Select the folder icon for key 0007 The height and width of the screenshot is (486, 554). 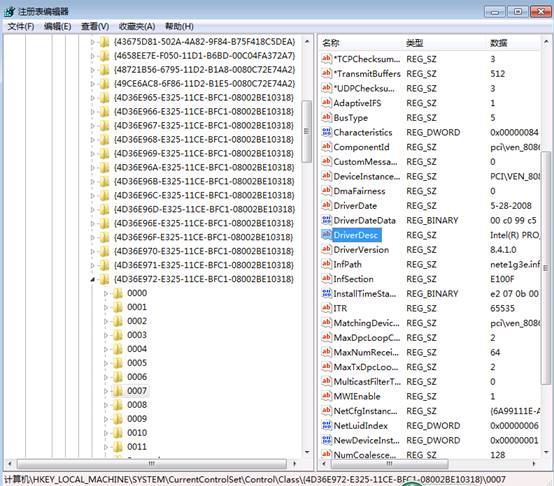118,391
